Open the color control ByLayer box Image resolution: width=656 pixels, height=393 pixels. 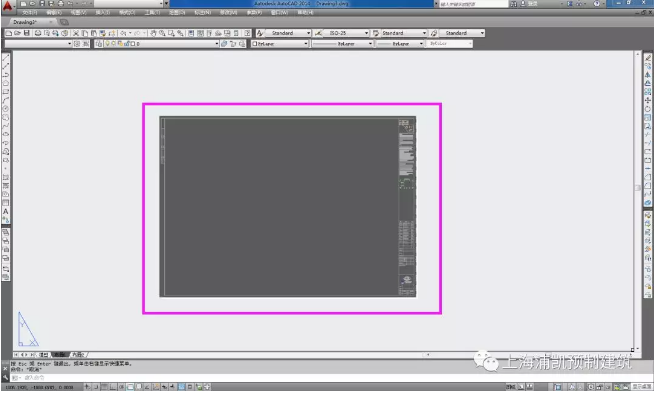click(279, 44)
